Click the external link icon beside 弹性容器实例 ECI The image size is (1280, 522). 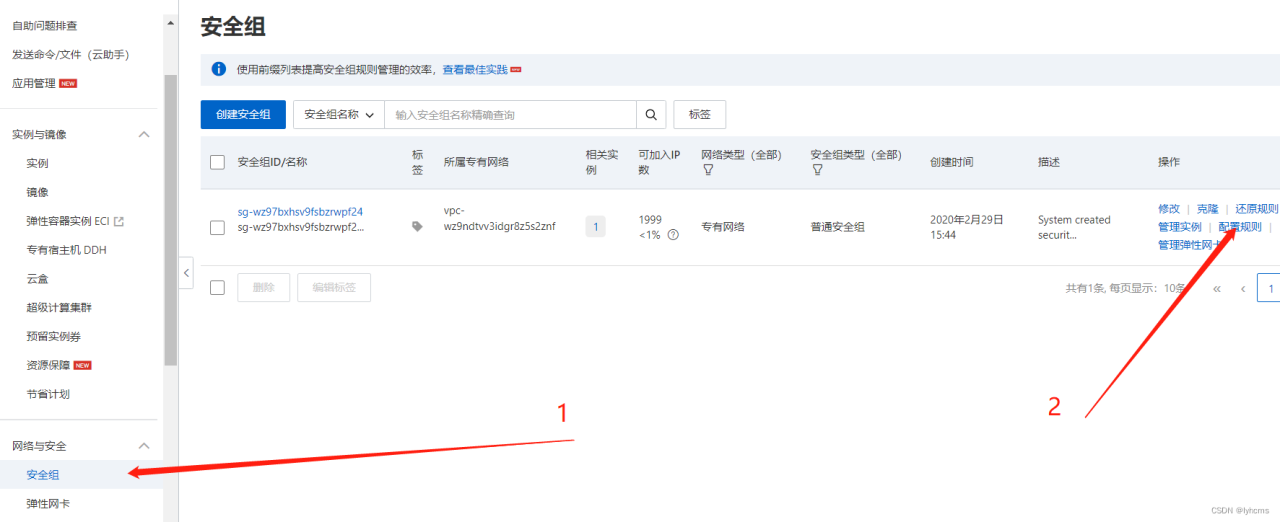point(119,221)
